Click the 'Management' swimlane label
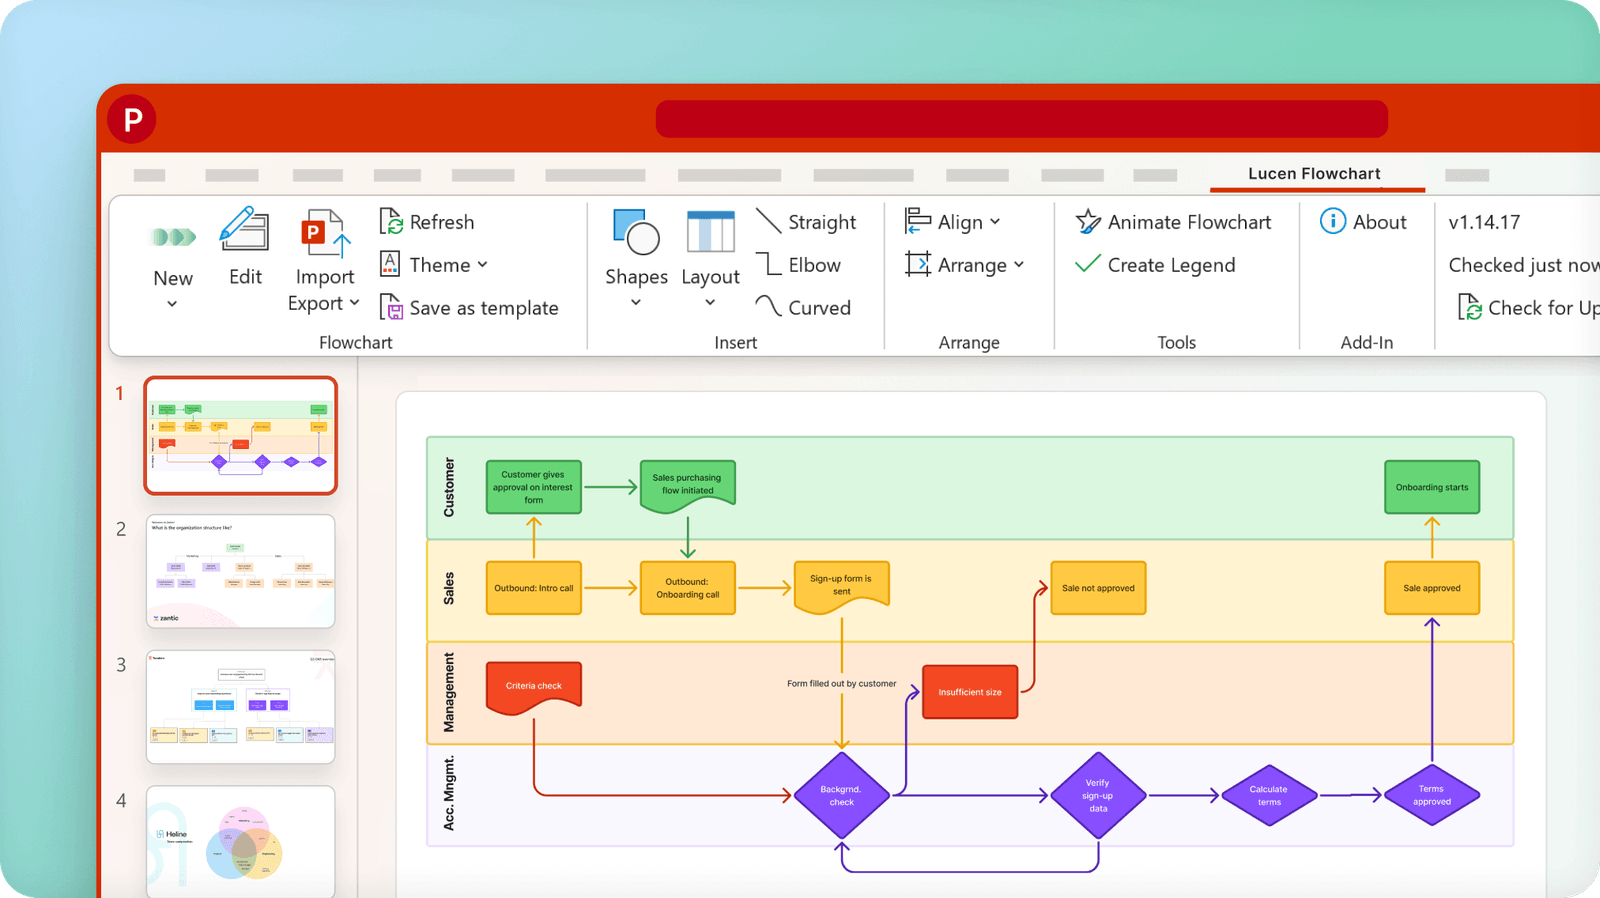 [449, 692]
